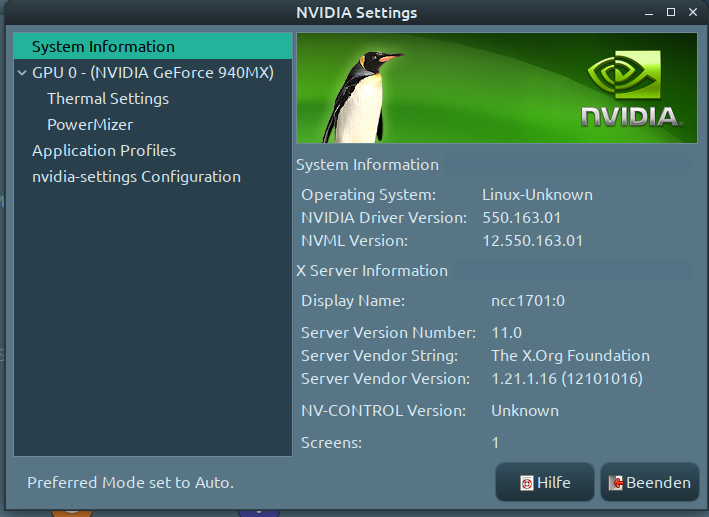This screenshot has height=517, width=709.
Task: Click the Linux-Unknown operating system value
Action: (537, 194)
